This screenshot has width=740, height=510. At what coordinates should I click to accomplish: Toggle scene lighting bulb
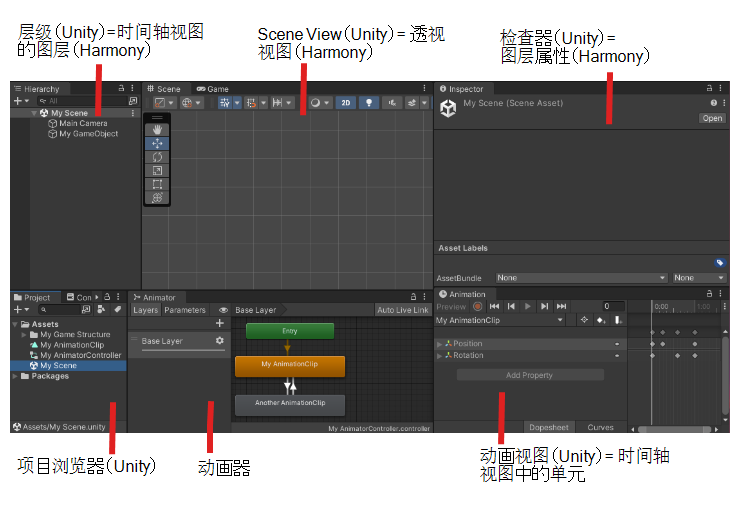coord(369,102)
